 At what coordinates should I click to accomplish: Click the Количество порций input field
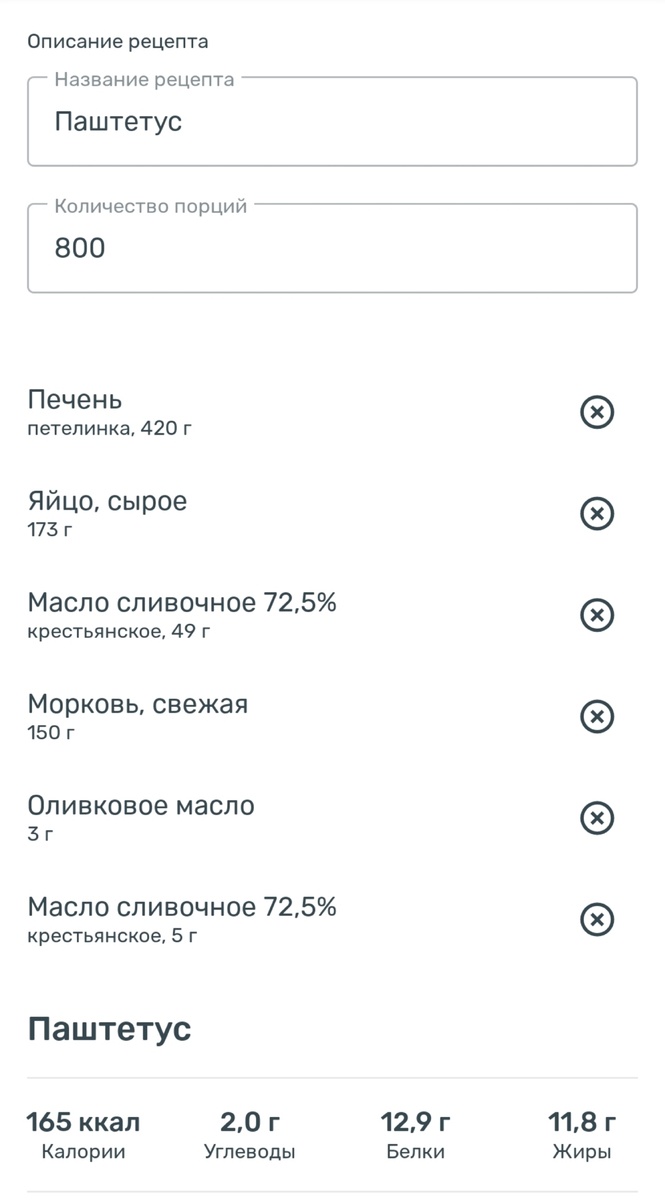coord(332,247)
